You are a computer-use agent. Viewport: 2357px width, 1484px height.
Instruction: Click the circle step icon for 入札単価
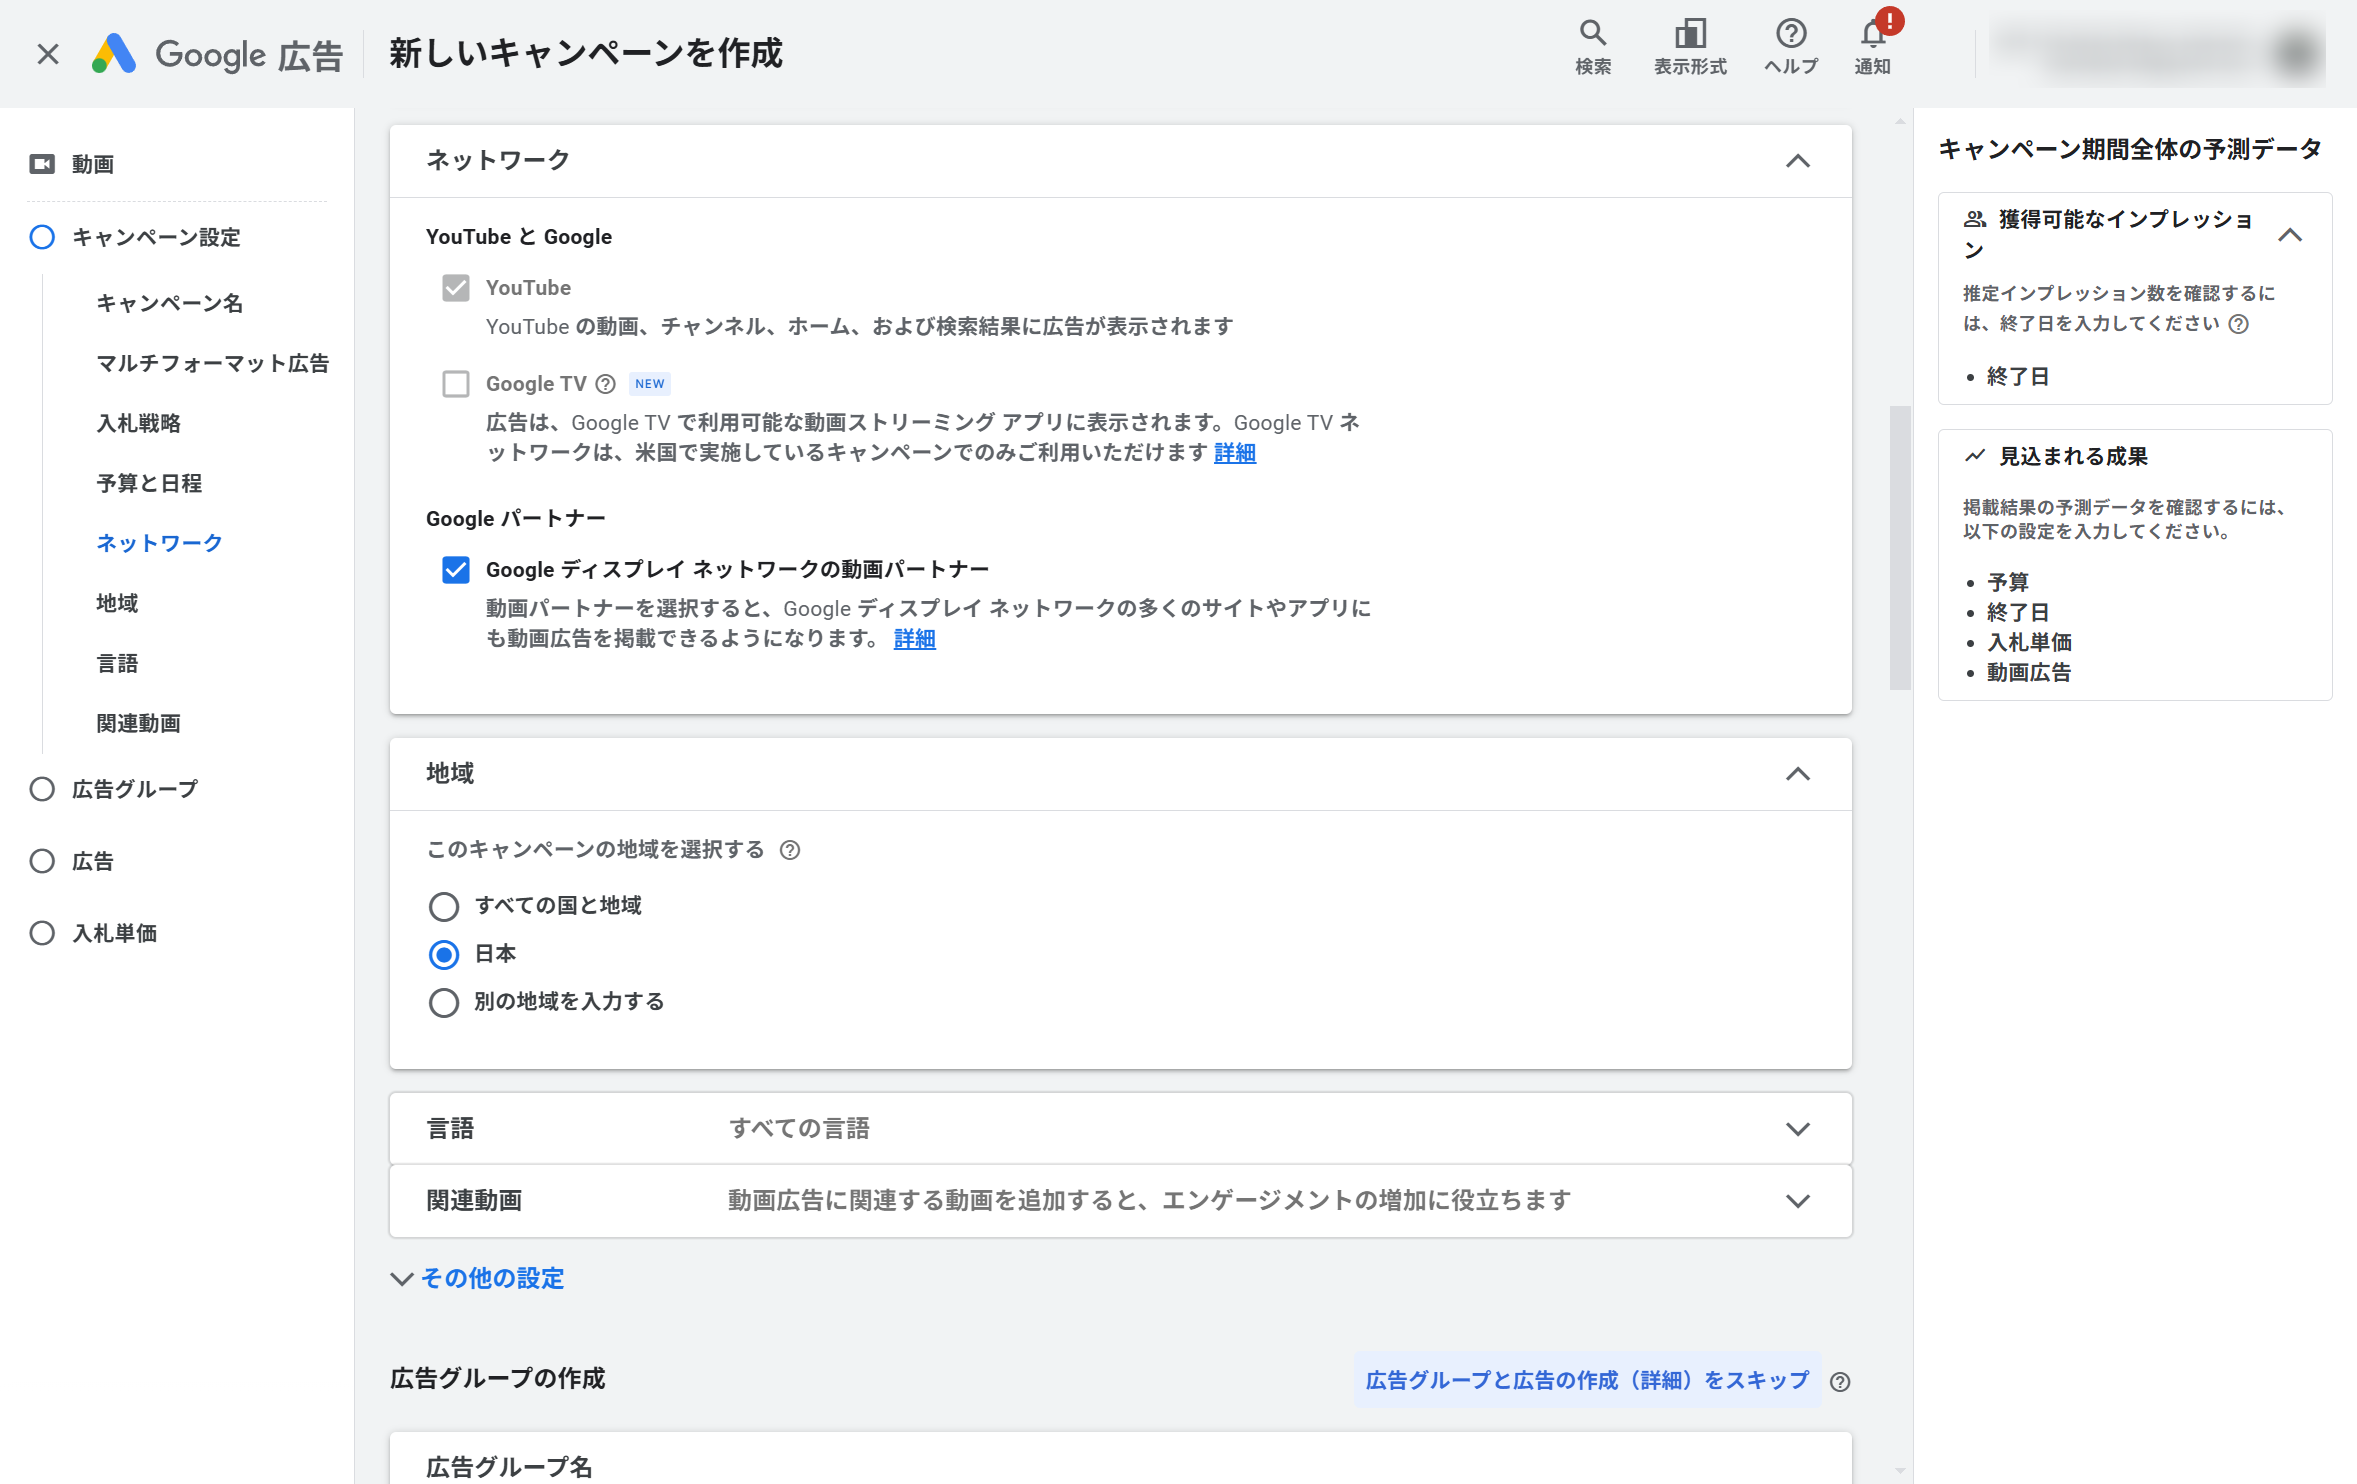(x=42, y=933)
